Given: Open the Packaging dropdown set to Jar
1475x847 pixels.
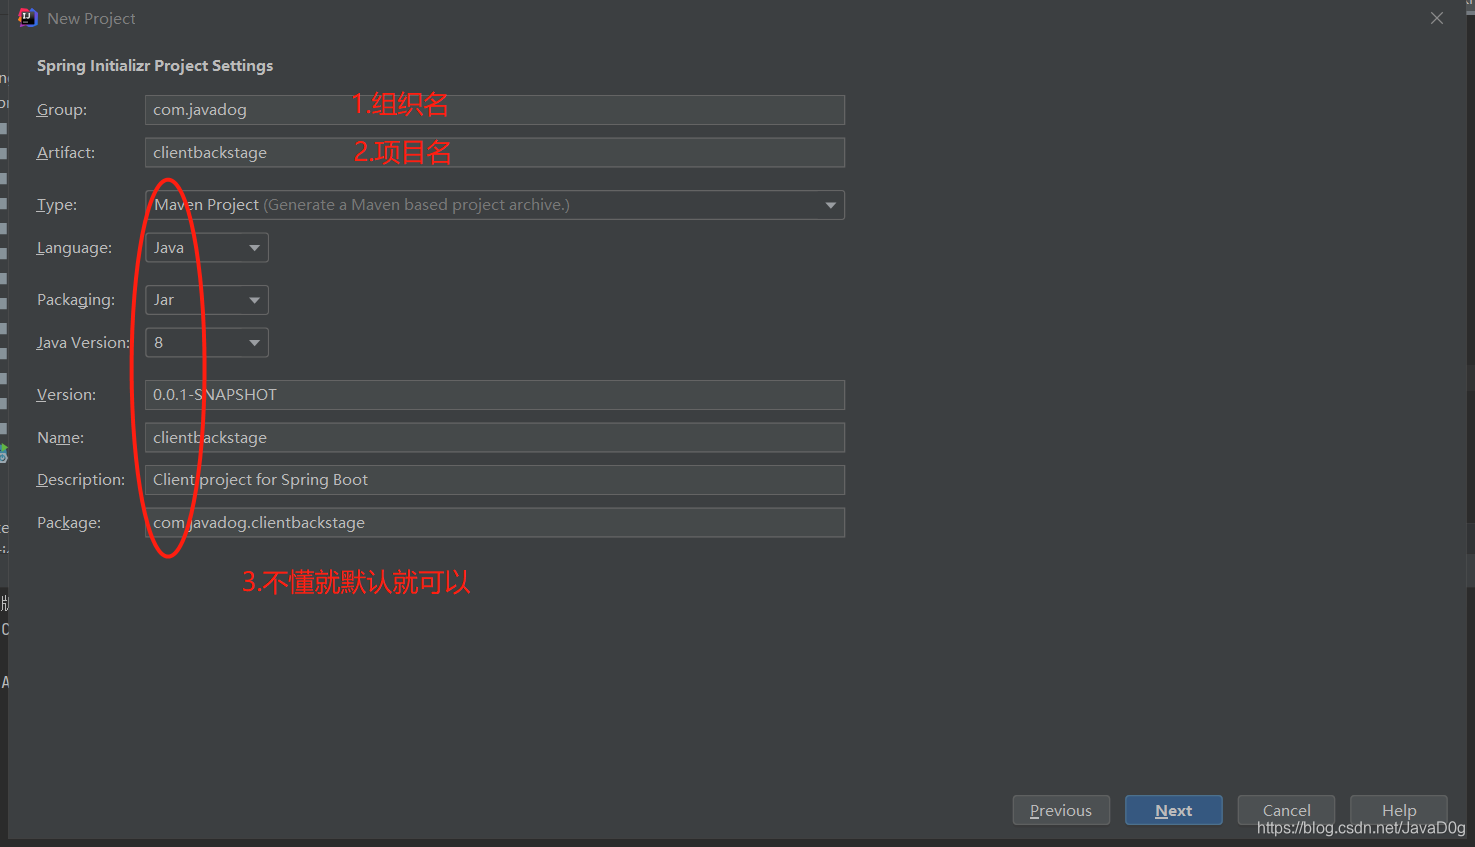Looking at the screenshot, I should point(207,300).
